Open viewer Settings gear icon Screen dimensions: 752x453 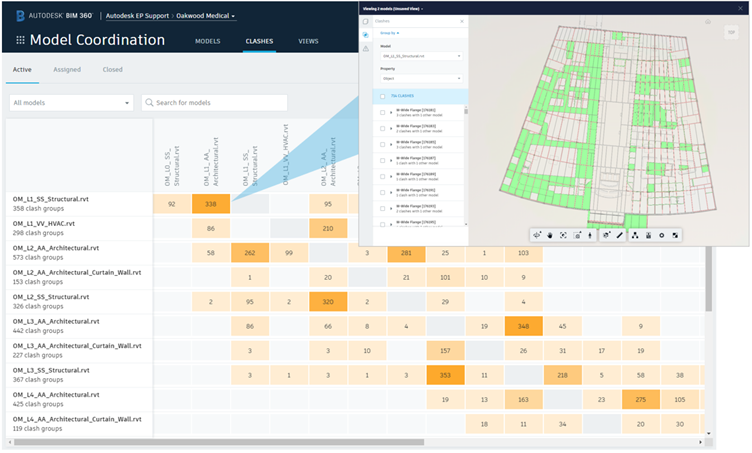pos(662,235)
